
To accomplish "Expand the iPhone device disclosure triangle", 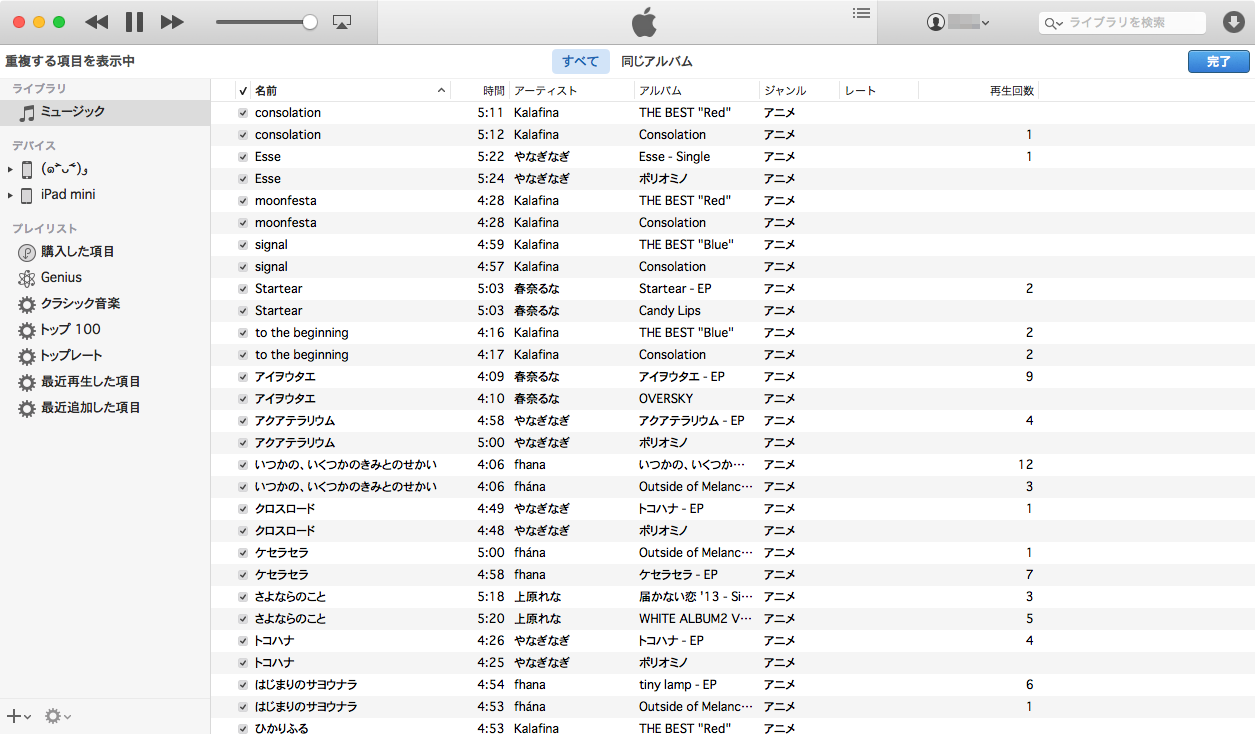I will 10,169.
